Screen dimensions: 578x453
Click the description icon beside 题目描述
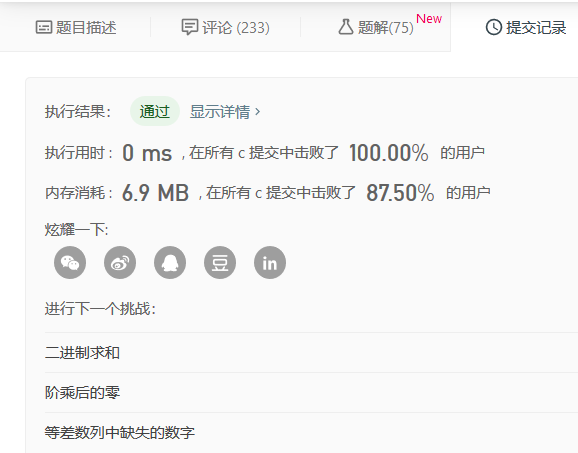44,28
